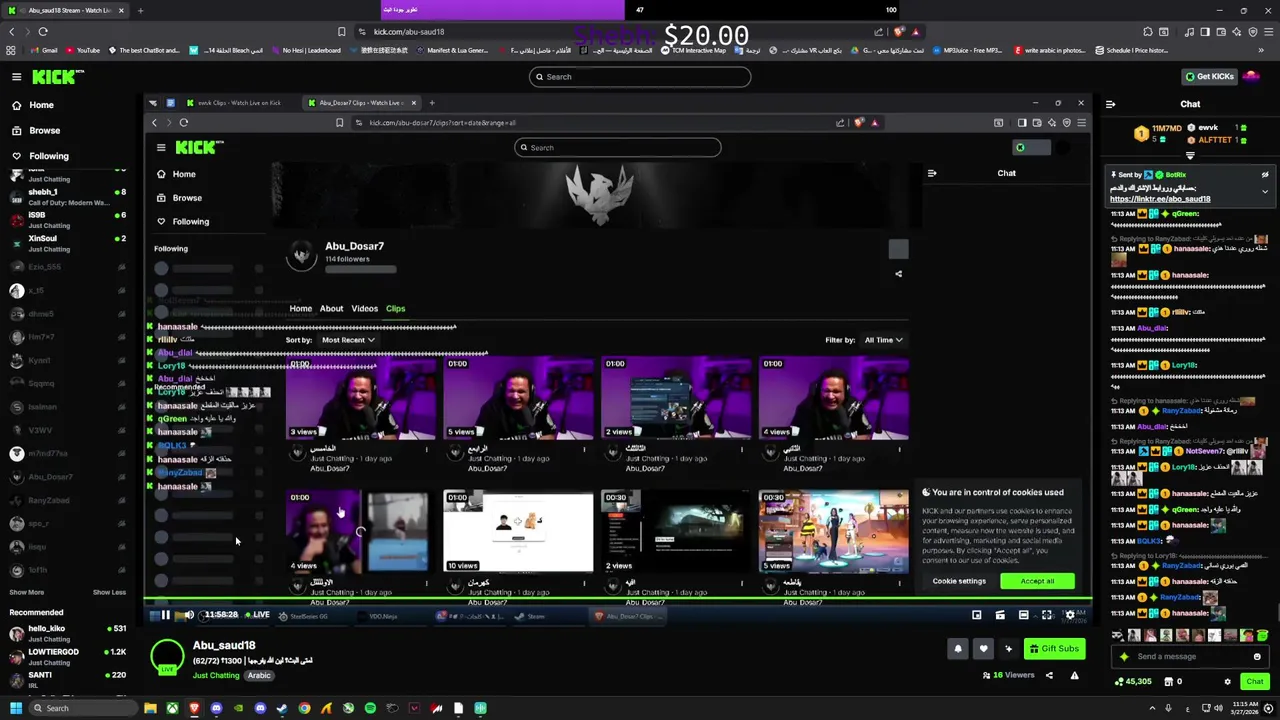Open the Home tab on Abu_Dosar7 page
Screen dimensions: 1280x720
pos(301,309)
